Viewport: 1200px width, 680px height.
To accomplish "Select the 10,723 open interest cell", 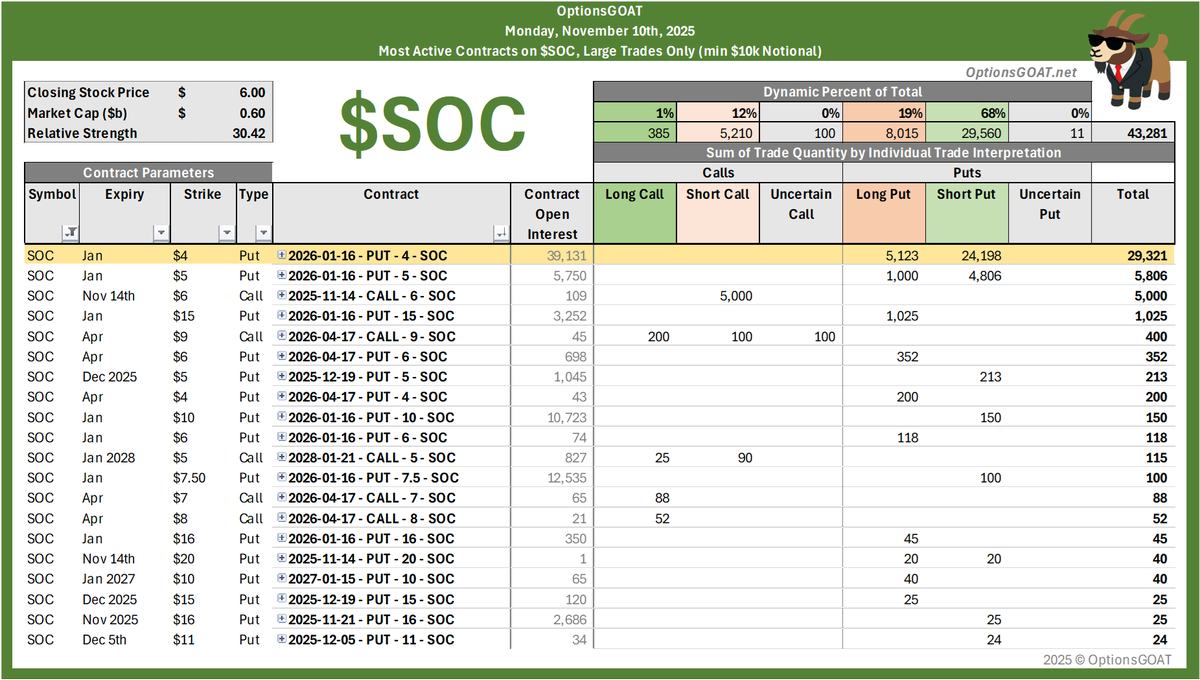I will pyautogui.click(x=552, y=417).
